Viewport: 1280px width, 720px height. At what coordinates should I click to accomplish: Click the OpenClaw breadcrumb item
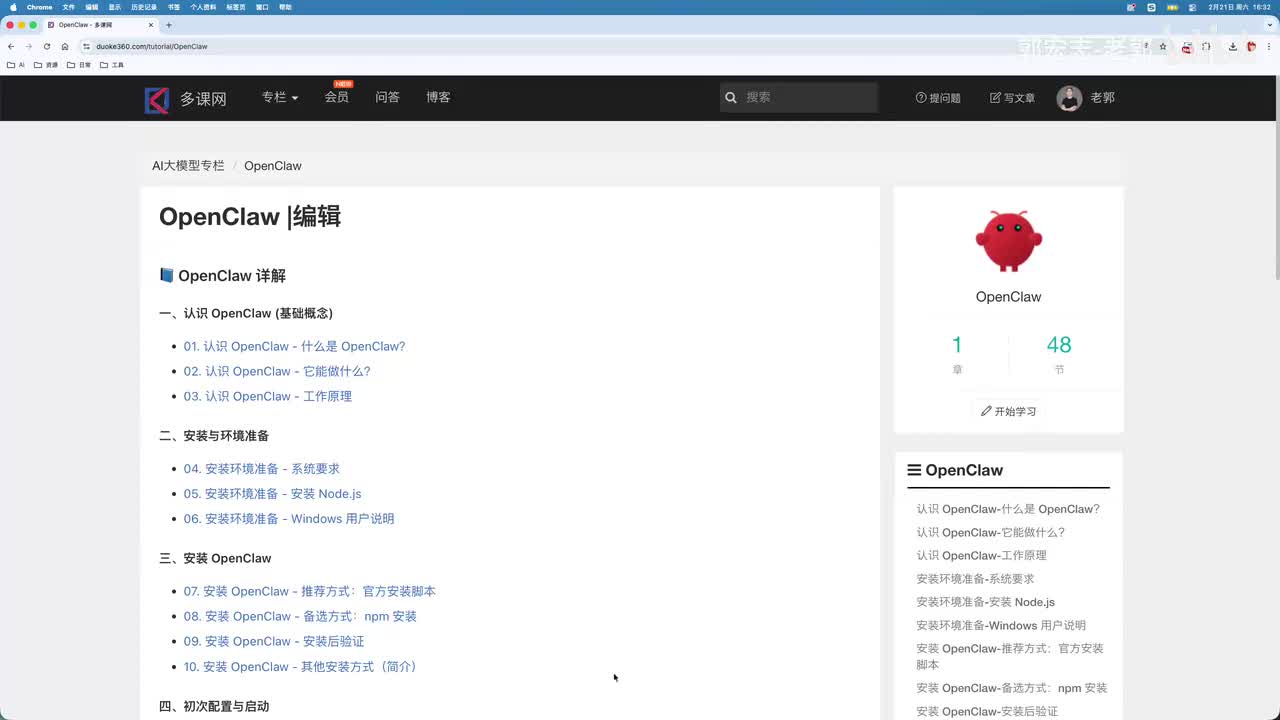tap(273, 166)
